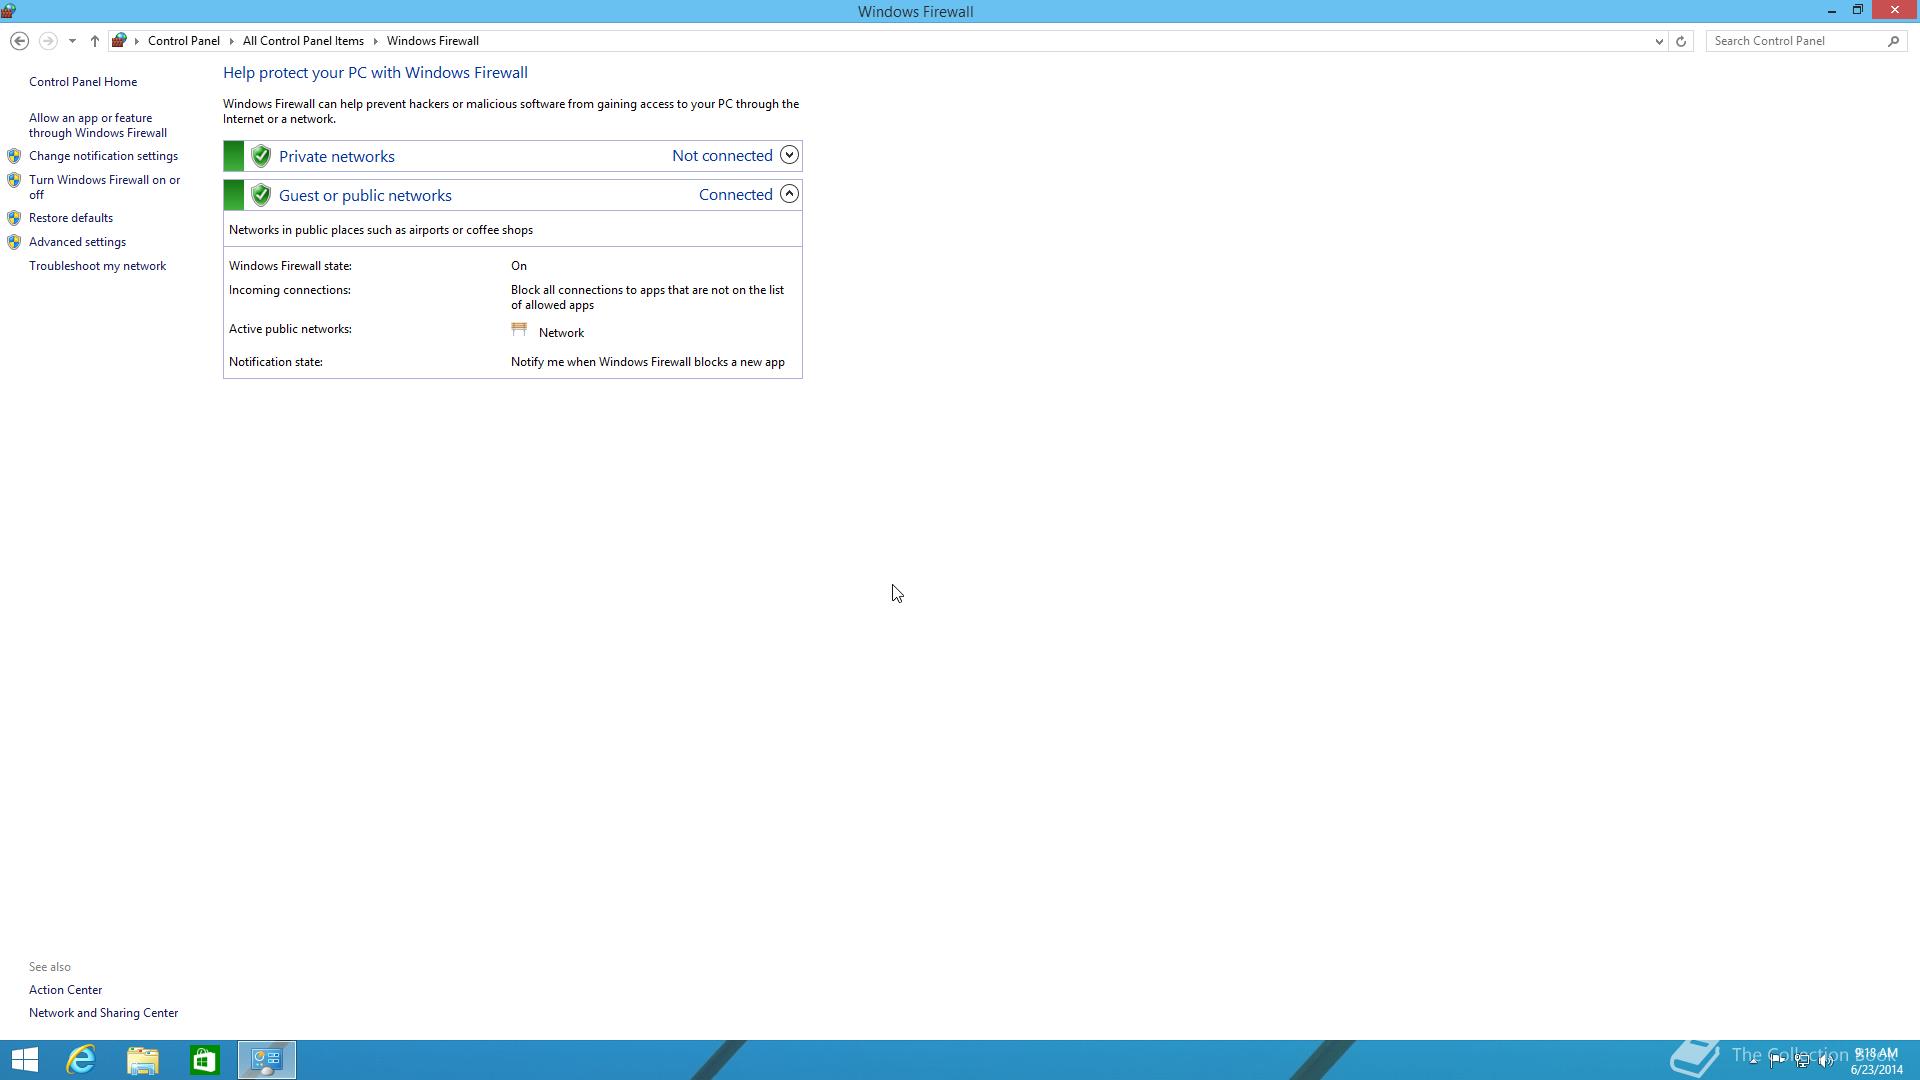Collapse the Guest or public networks section

(x=789, y=194)
